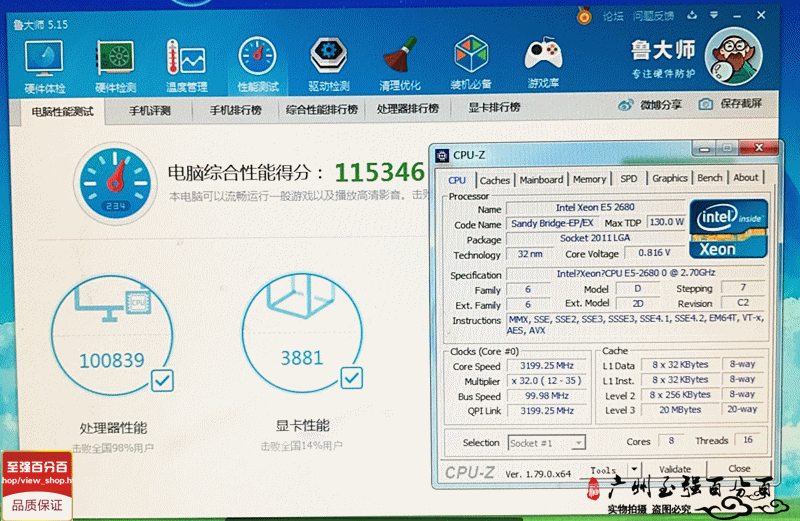Click the Level 3 cache 20 MBytes value
The image size is (800, 521).
[x=680, y=410]
